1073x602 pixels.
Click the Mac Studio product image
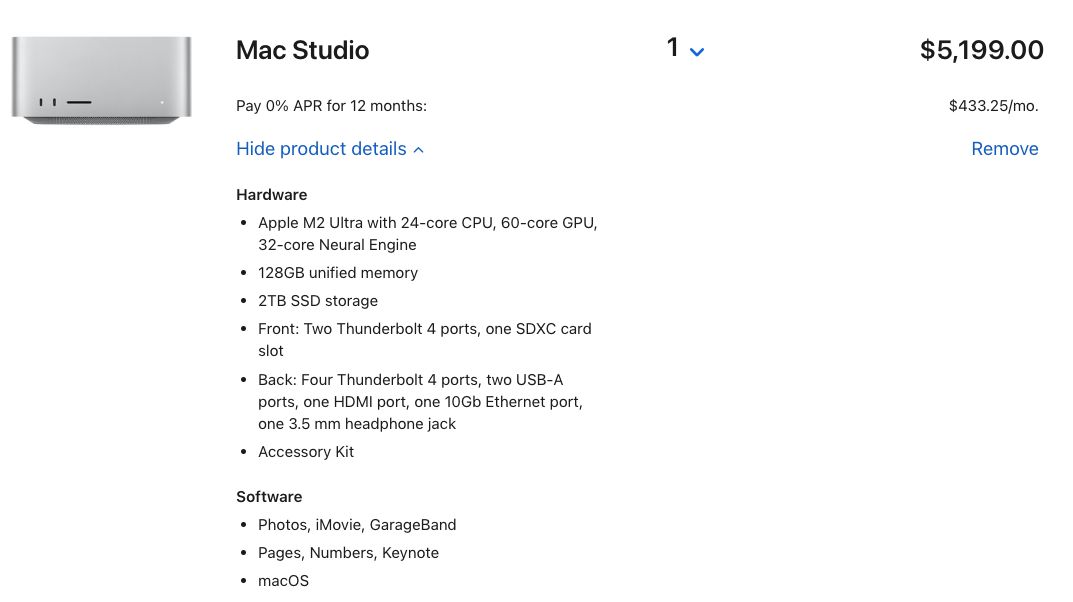101,80
